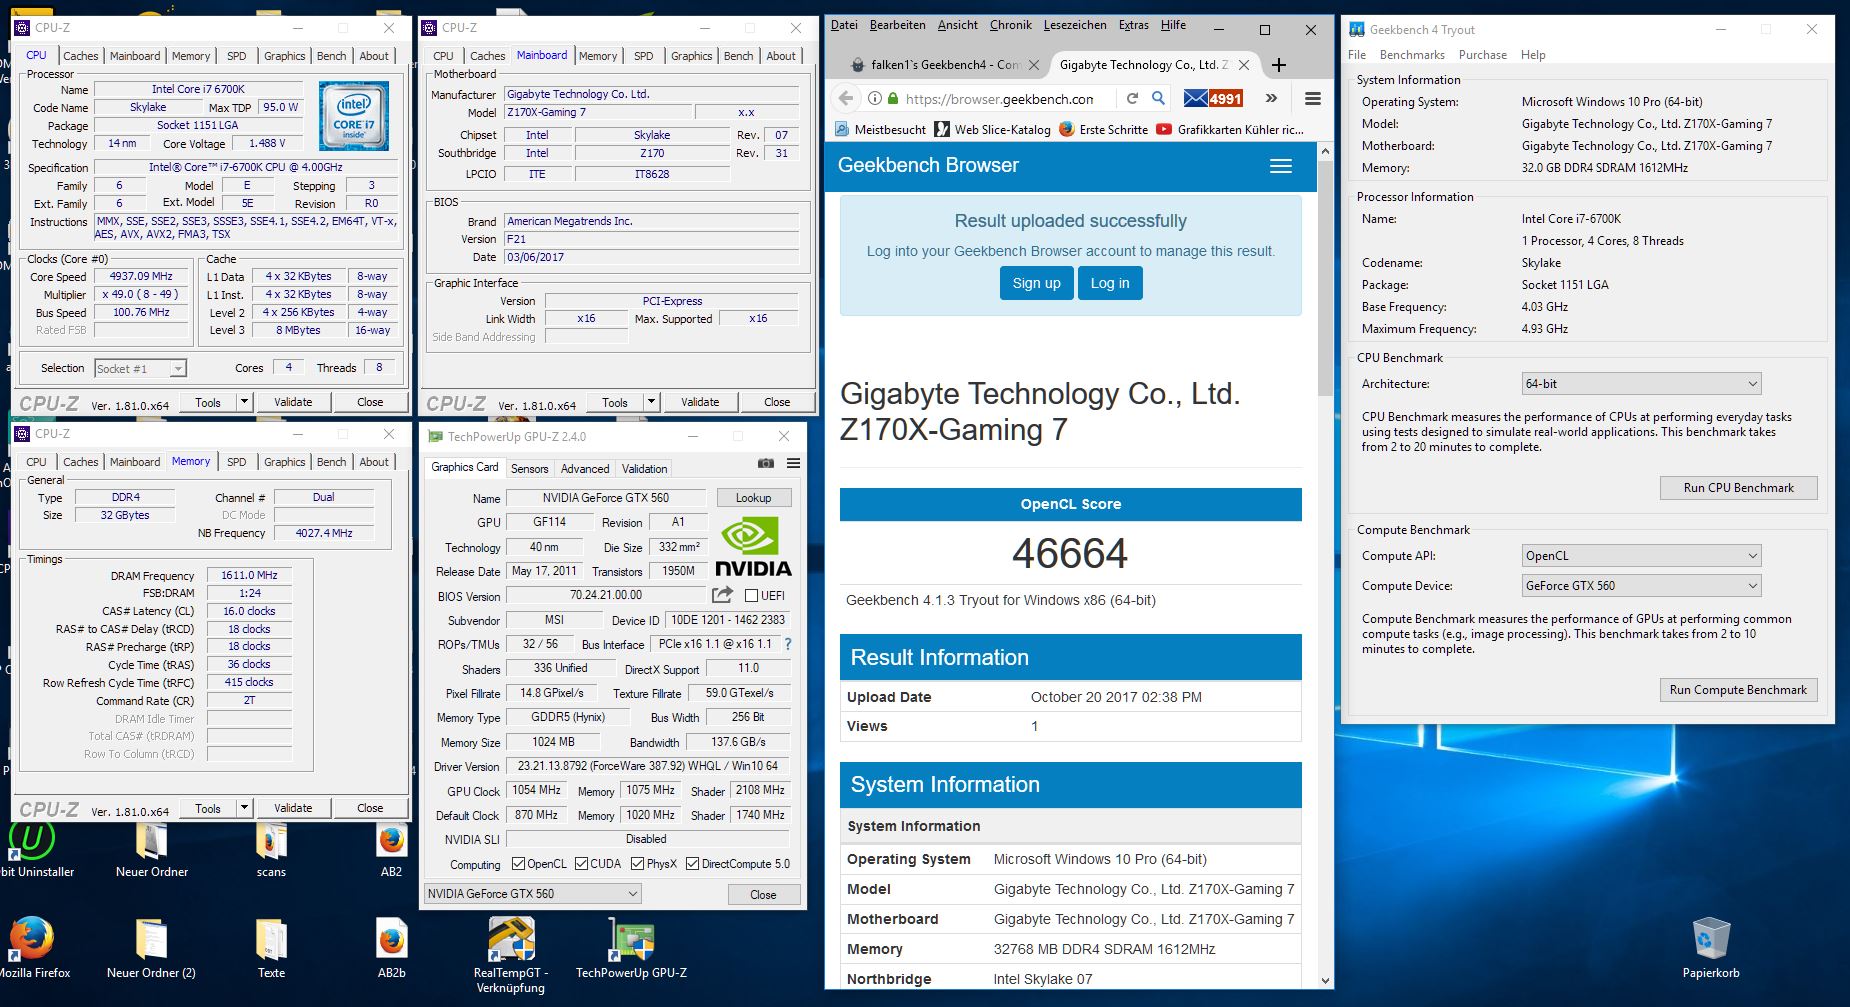
Task: Open the Benchmarks menu in Geekbench 4
Action: 1412,55
